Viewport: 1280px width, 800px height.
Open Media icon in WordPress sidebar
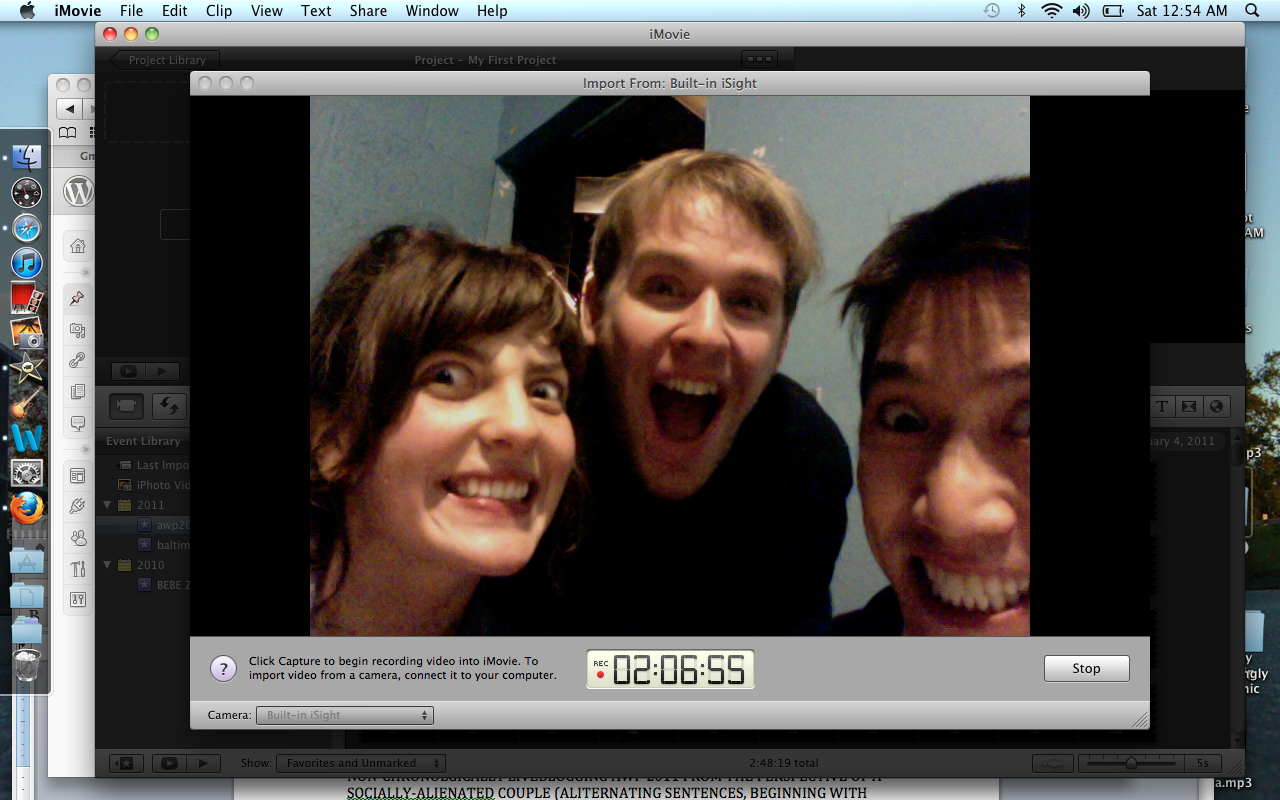tap(78, 330)
